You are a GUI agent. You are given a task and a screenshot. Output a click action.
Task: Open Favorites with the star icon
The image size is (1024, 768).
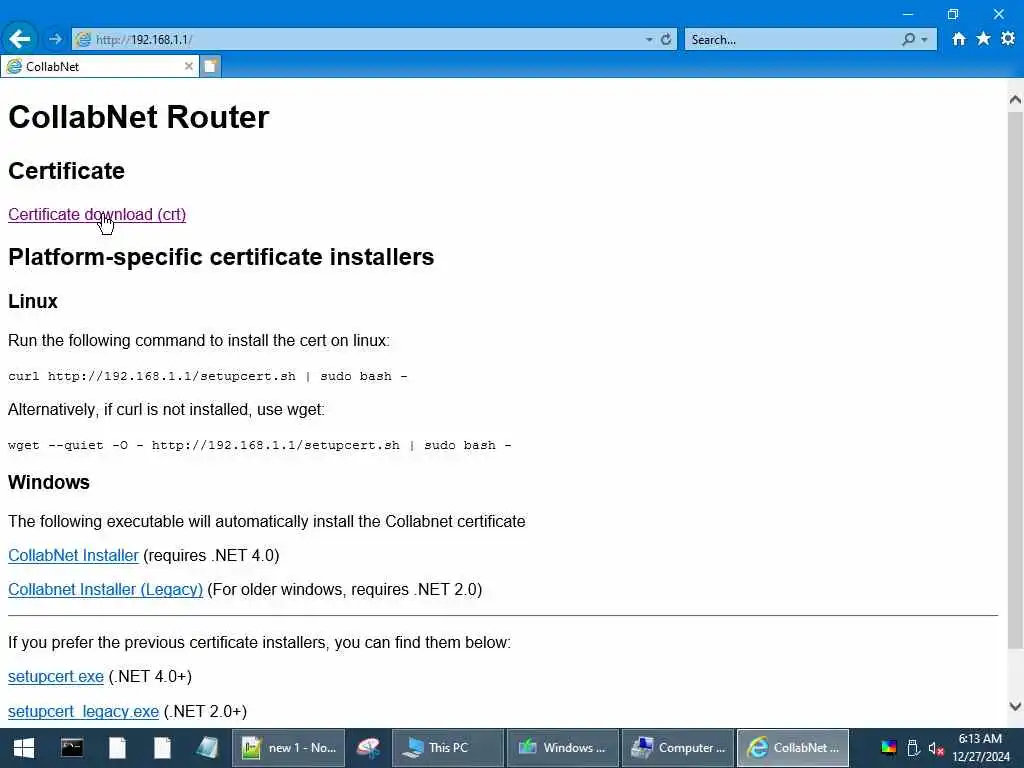click(983, 39)
